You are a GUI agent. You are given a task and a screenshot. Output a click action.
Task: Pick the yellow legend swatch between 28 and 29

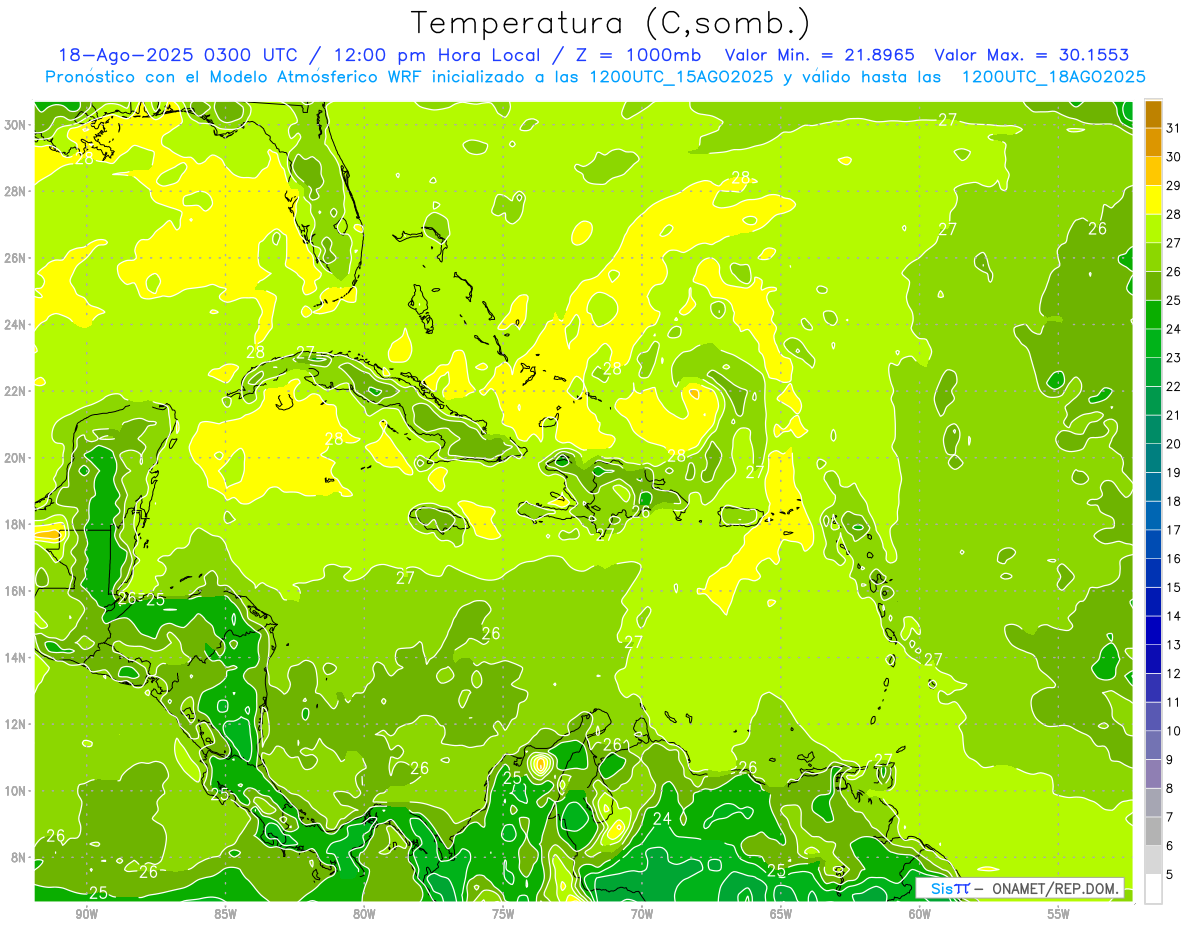coord(1153,200)
